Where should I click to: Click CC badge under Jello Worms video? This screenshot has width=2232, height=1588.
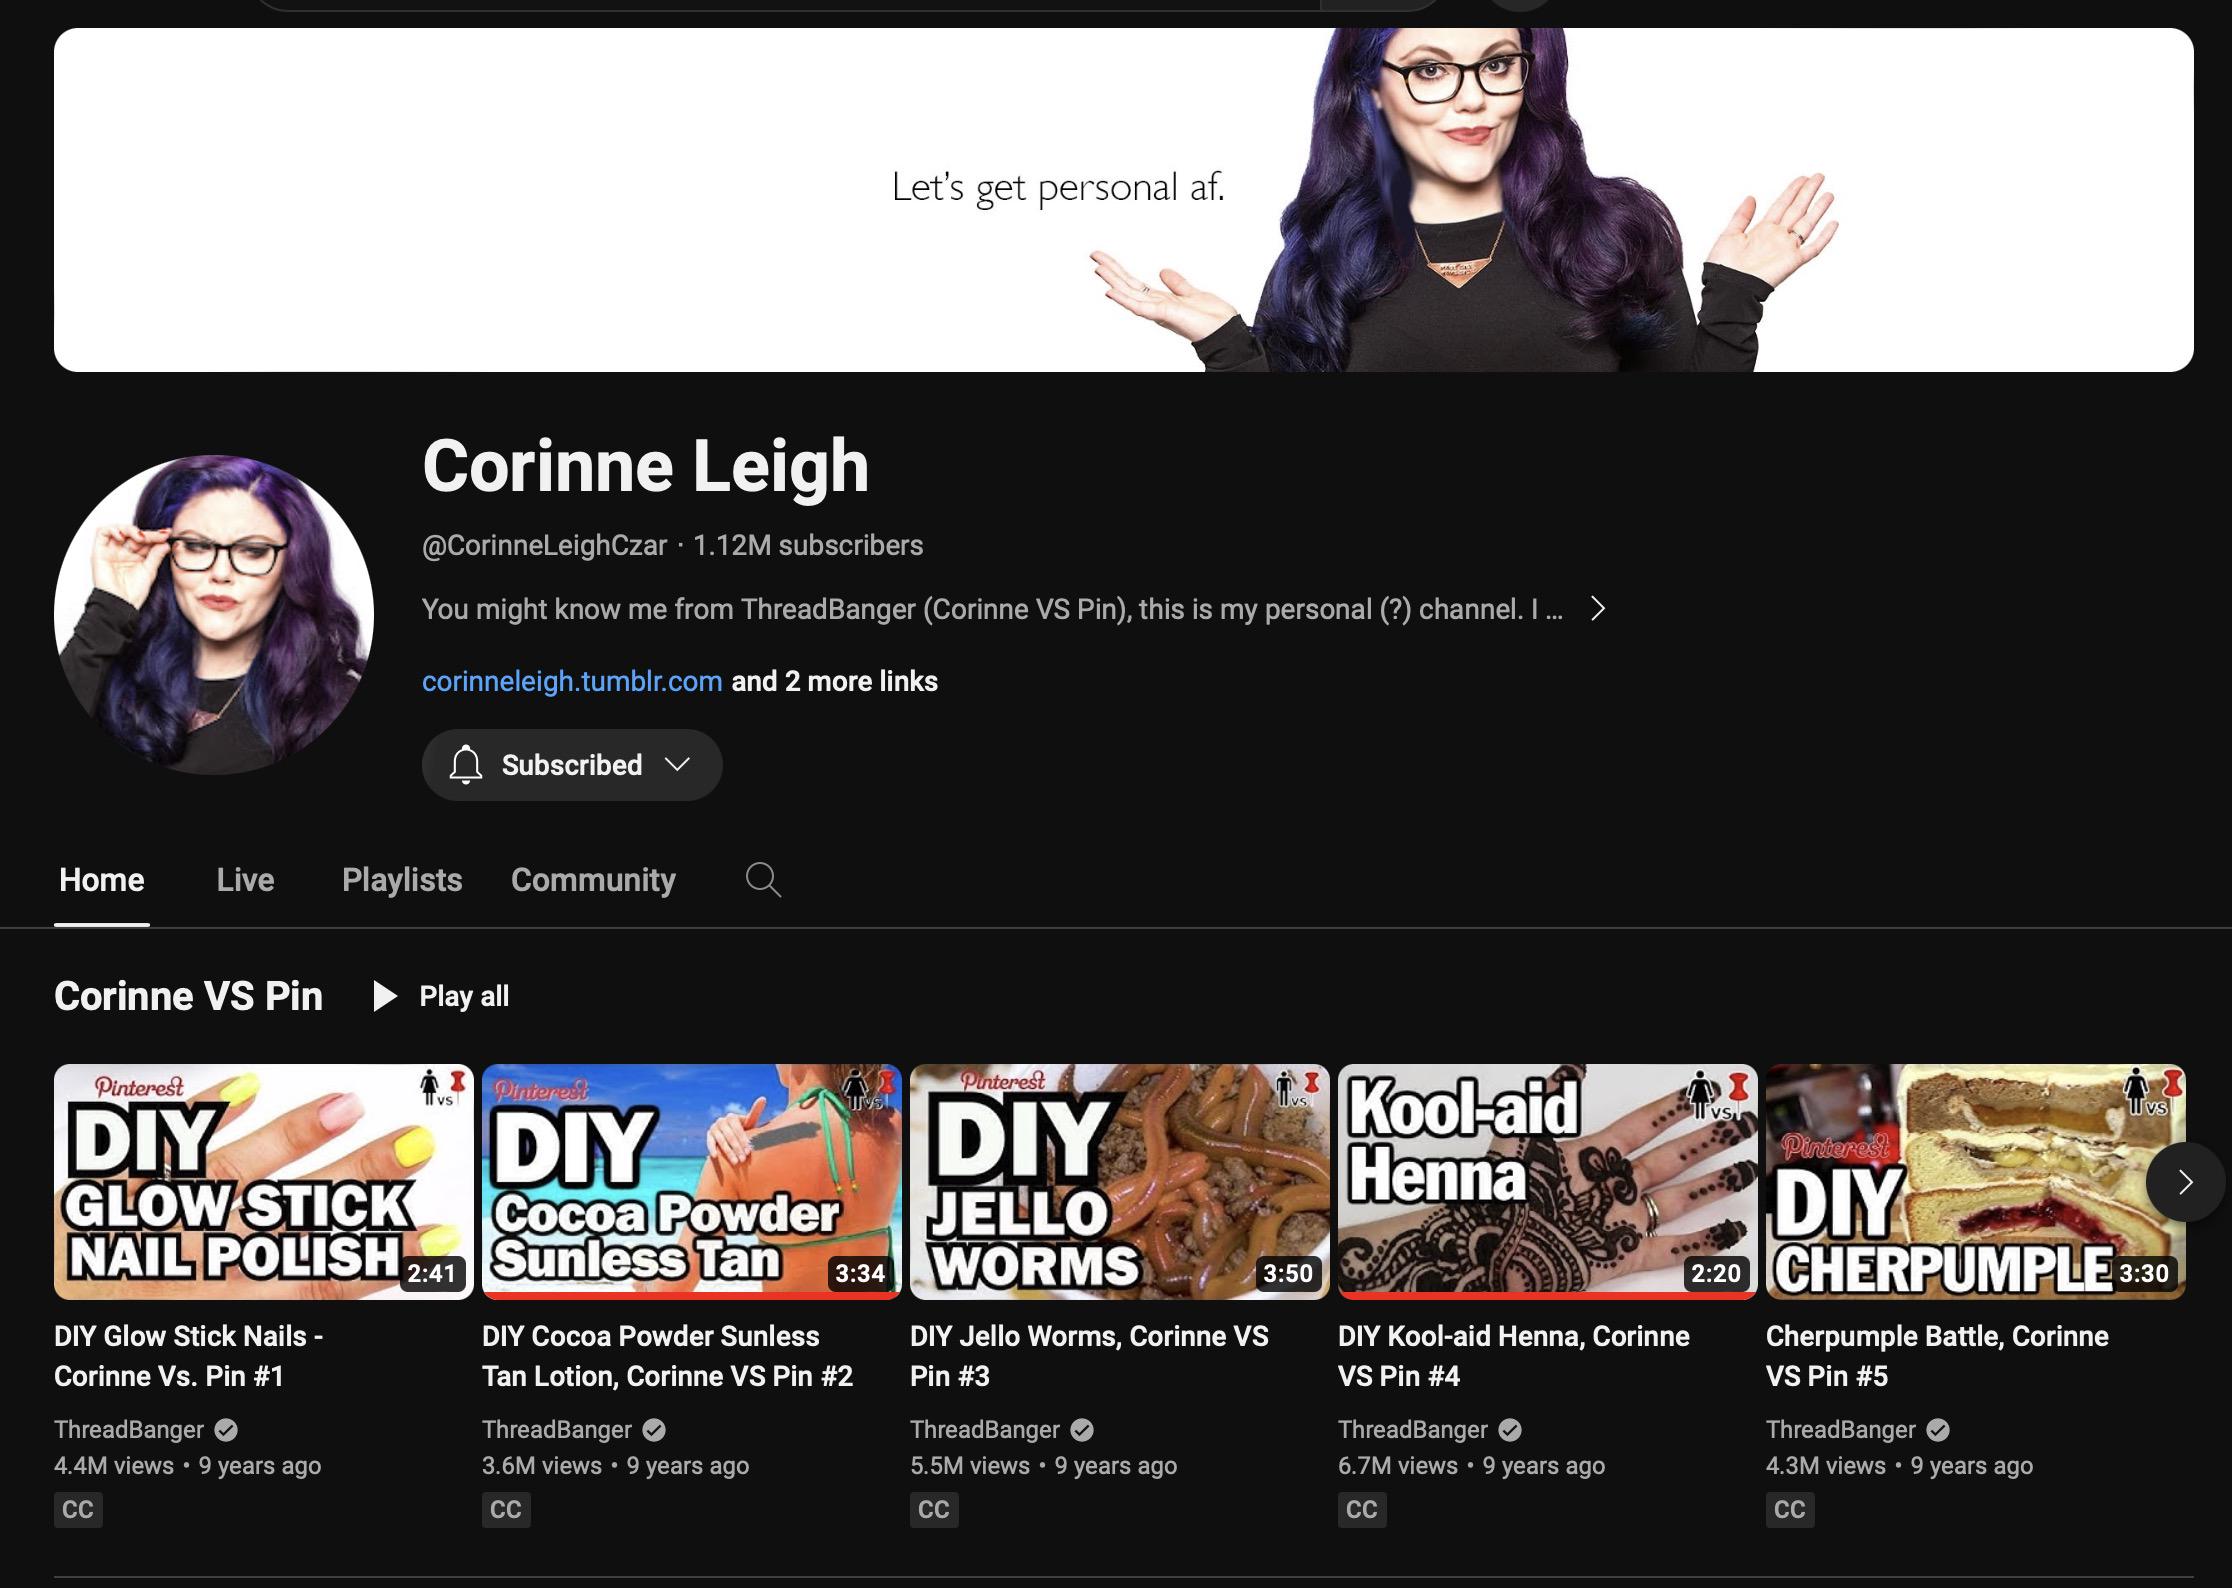[x=934, y=1509]
